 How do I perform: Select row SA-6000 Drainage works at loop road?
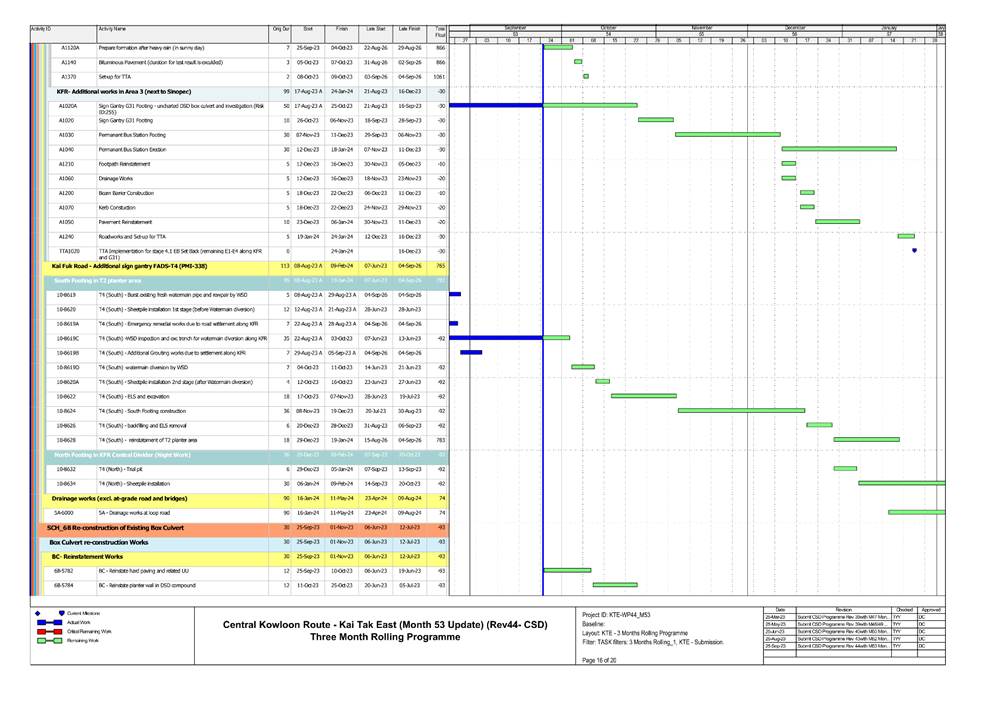pos(150,512)
